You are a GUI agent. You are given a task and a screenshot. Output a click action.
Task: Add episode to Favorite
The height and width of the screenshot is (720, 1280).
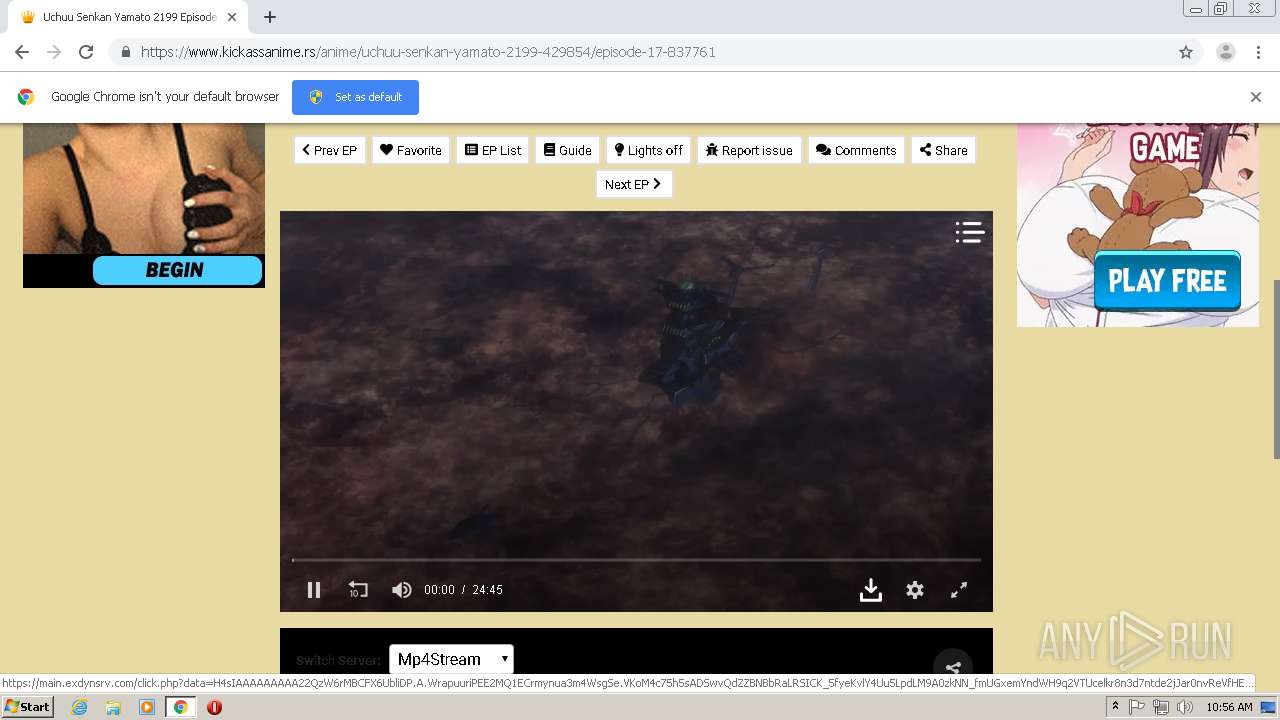point(411,150)
